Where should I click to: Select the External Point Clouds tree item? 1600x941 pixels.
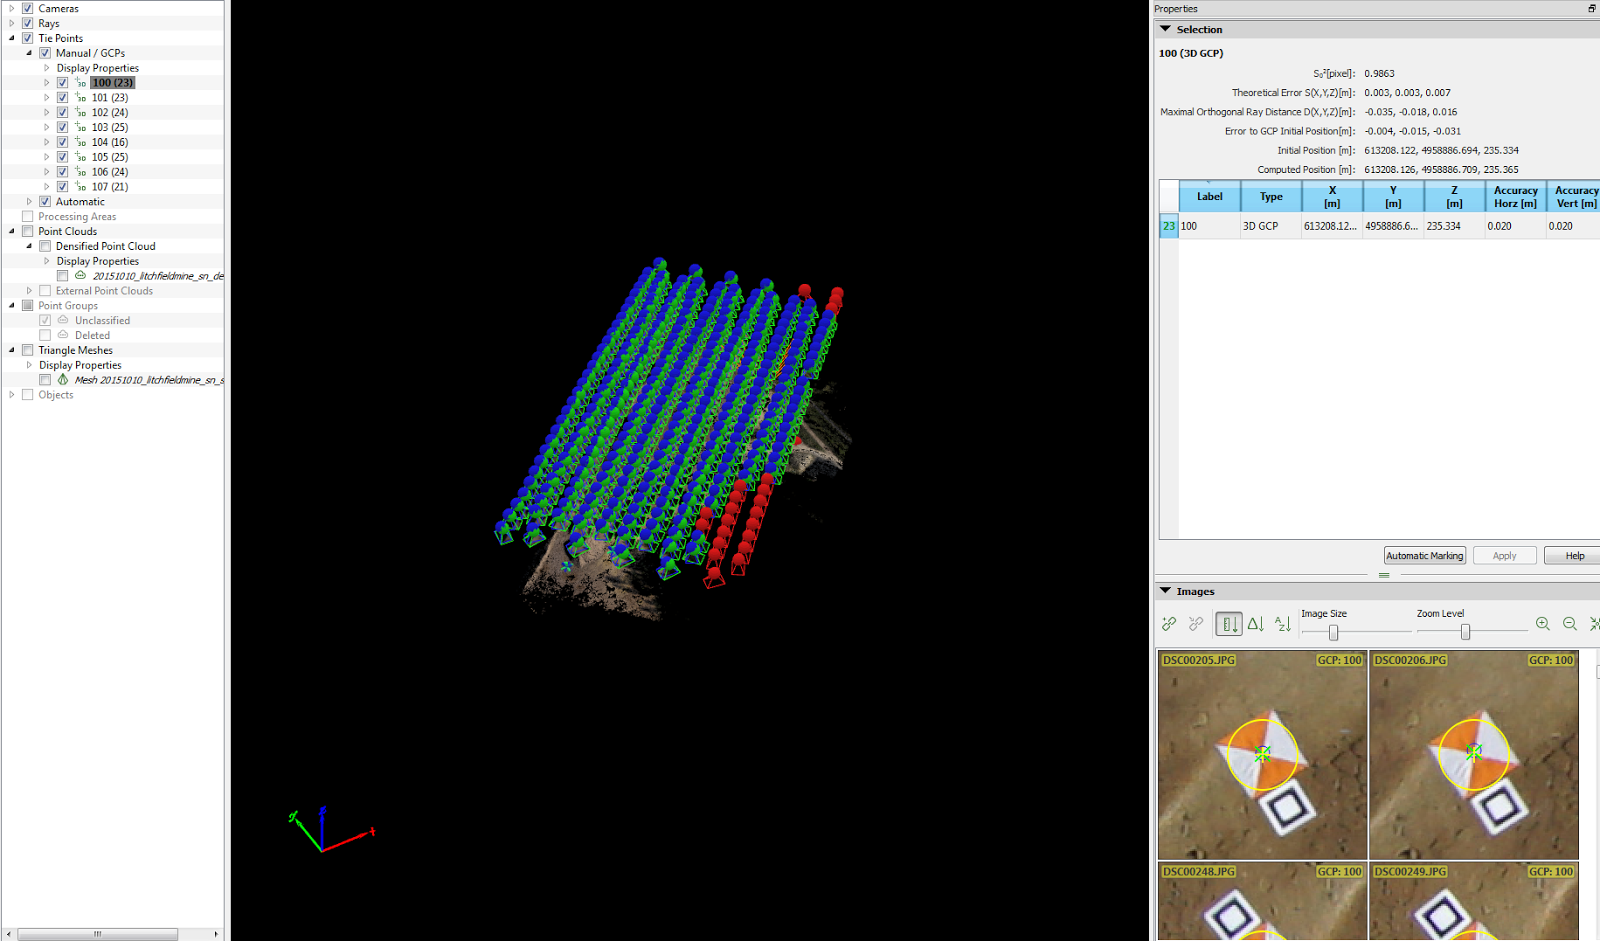(104, 291)
